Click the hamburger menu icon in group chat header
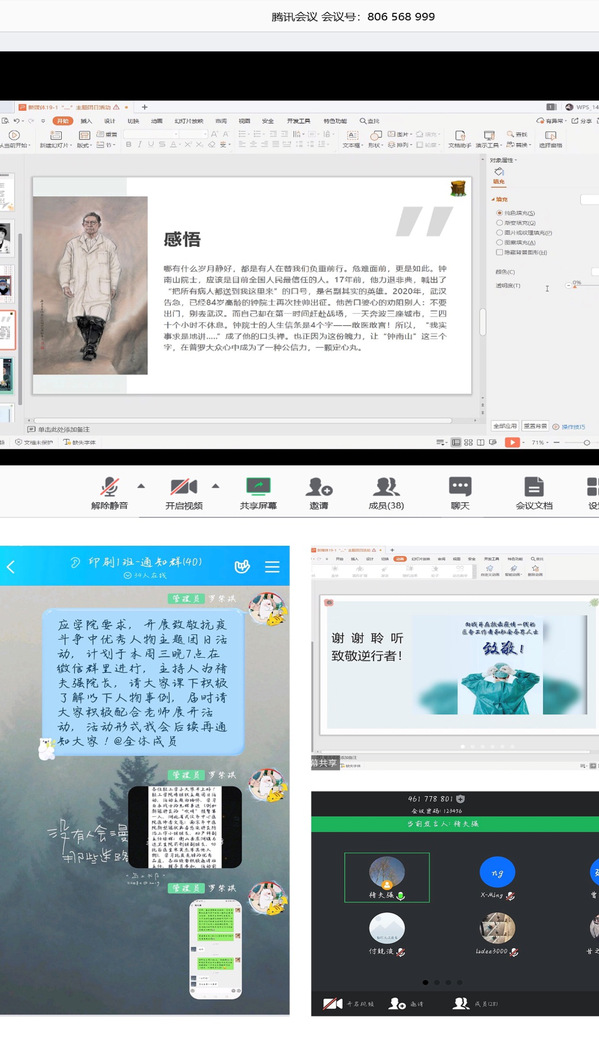The image size is (599, 1042). click(272, 566)
